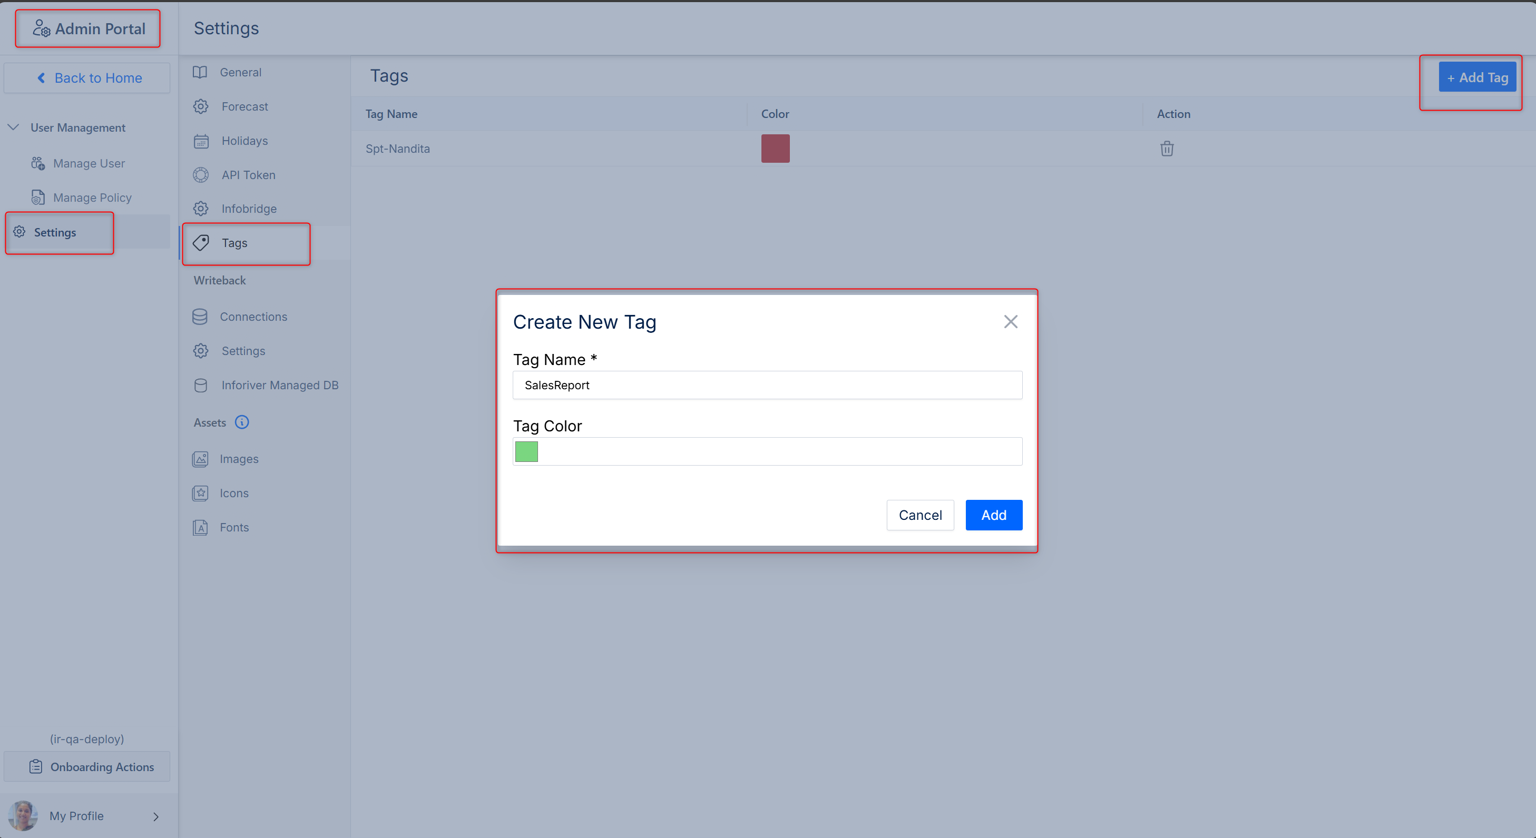Click the API Token icon
Viewport: 1536px width, 838px height.
click(201, 175)
